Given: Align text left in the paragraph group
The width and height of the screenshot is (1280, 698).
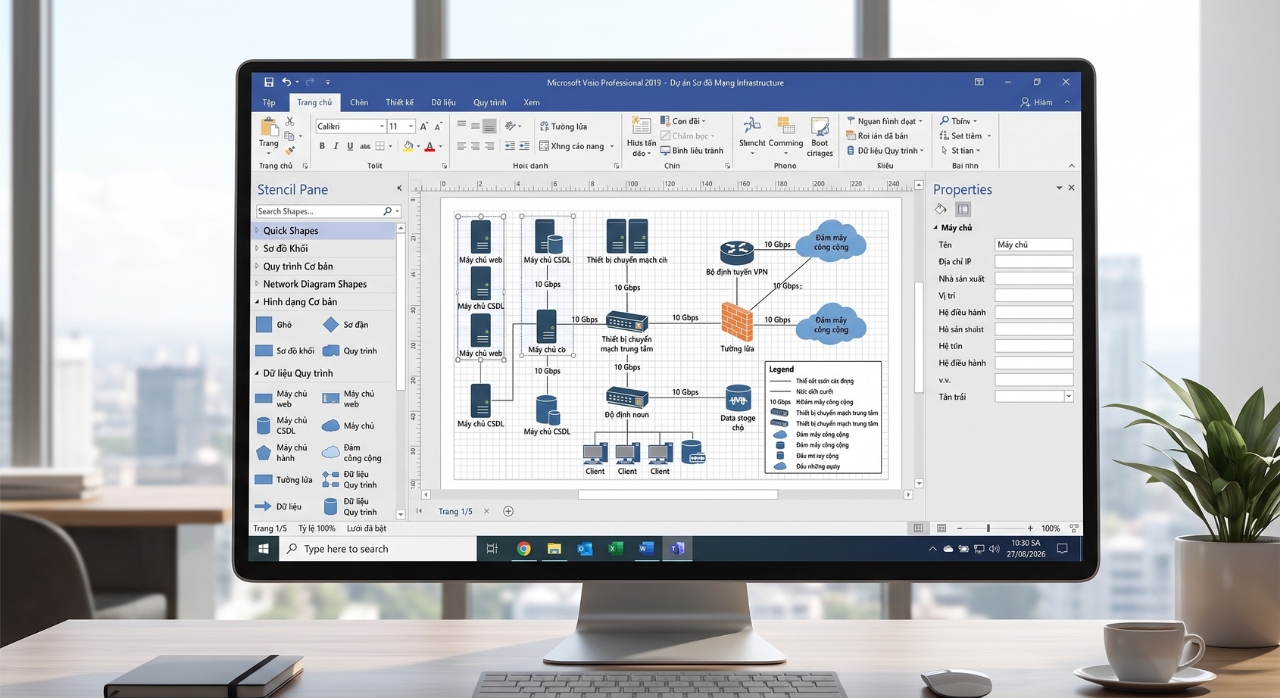Looking at the screenshot, I should [462, 146].
